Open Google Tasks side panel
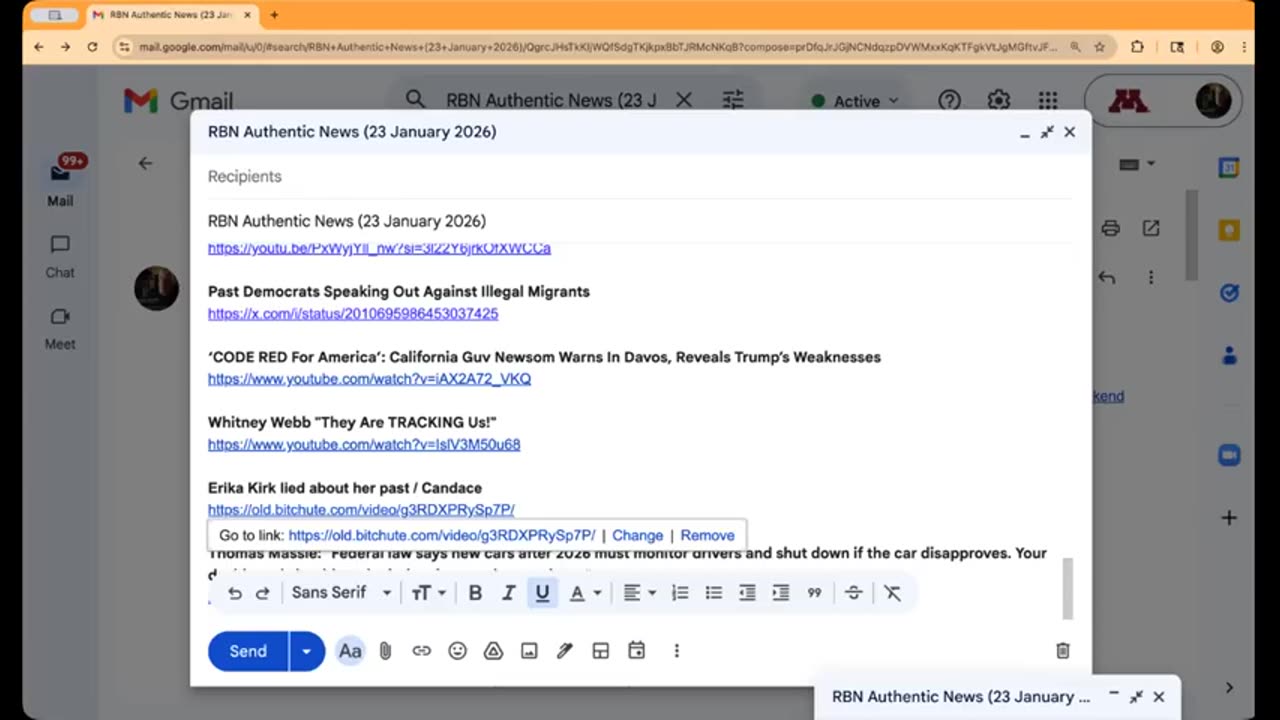 pos(1229,293)
